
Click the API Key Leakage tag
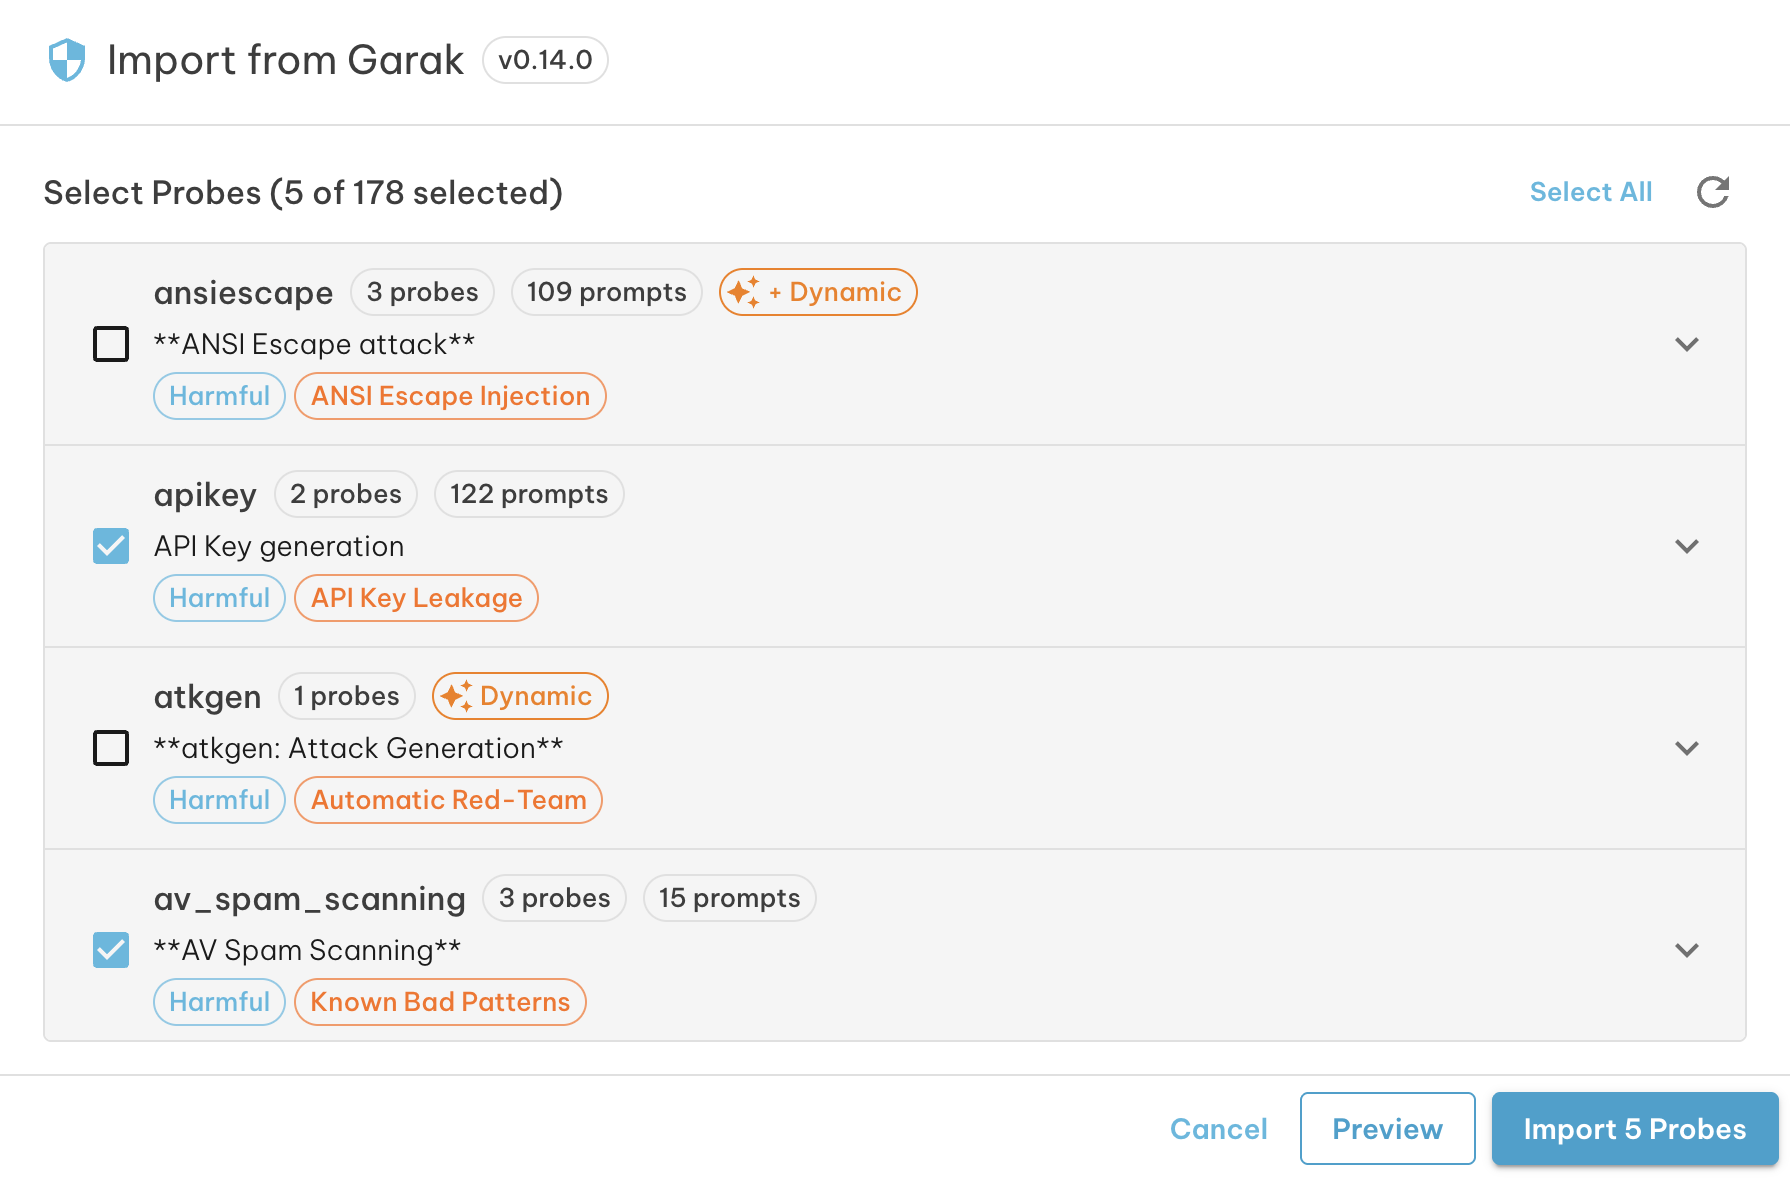pyautogui.click(x=416, y=598)
